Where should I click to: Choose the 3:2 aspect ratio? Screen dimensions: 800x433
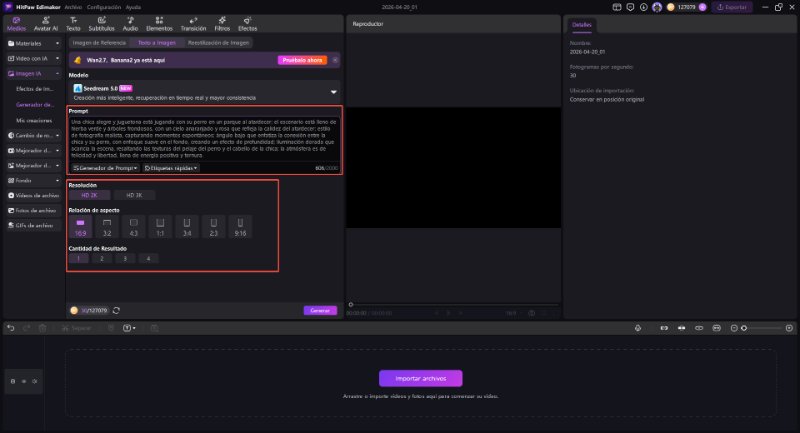coord(107,227)
